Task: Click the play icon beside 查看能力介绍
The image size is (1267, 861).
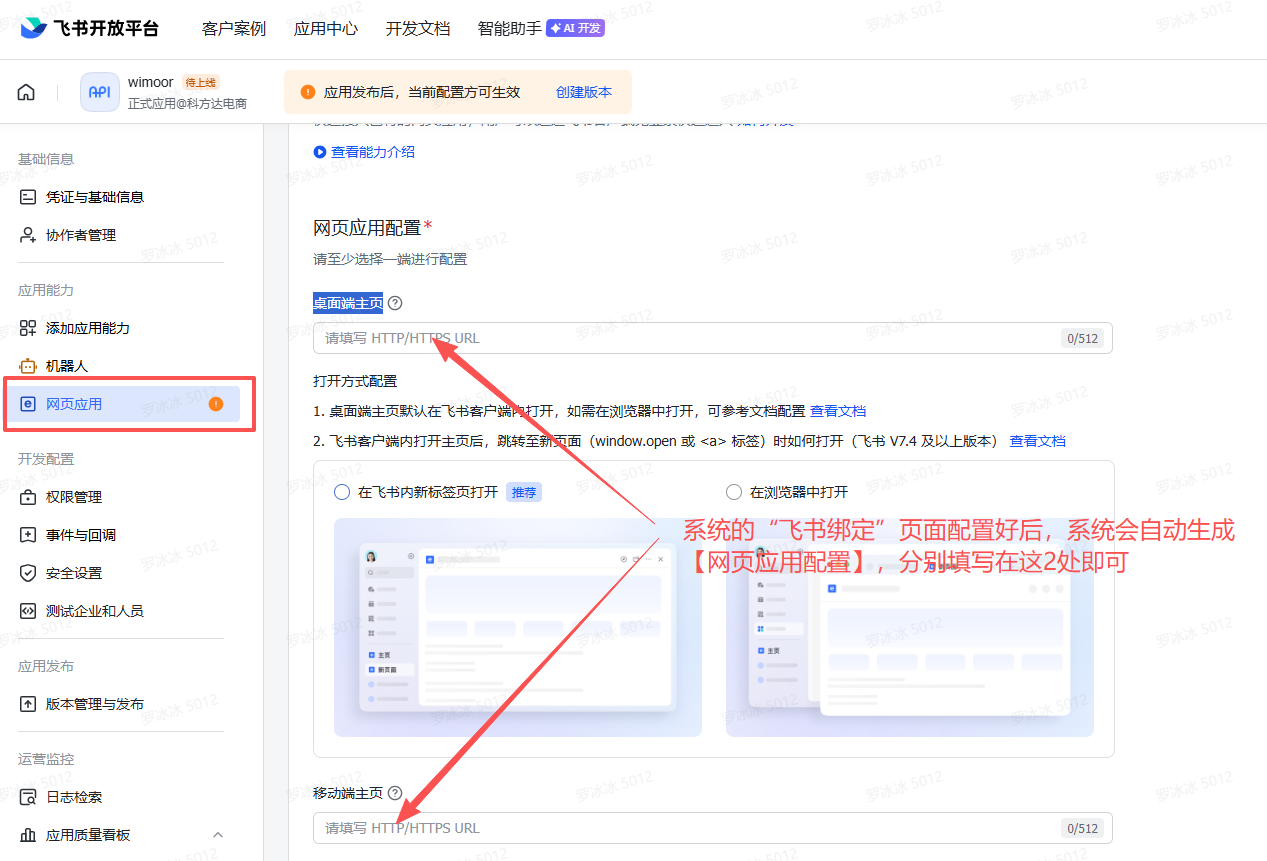Action: coord(320,152)
